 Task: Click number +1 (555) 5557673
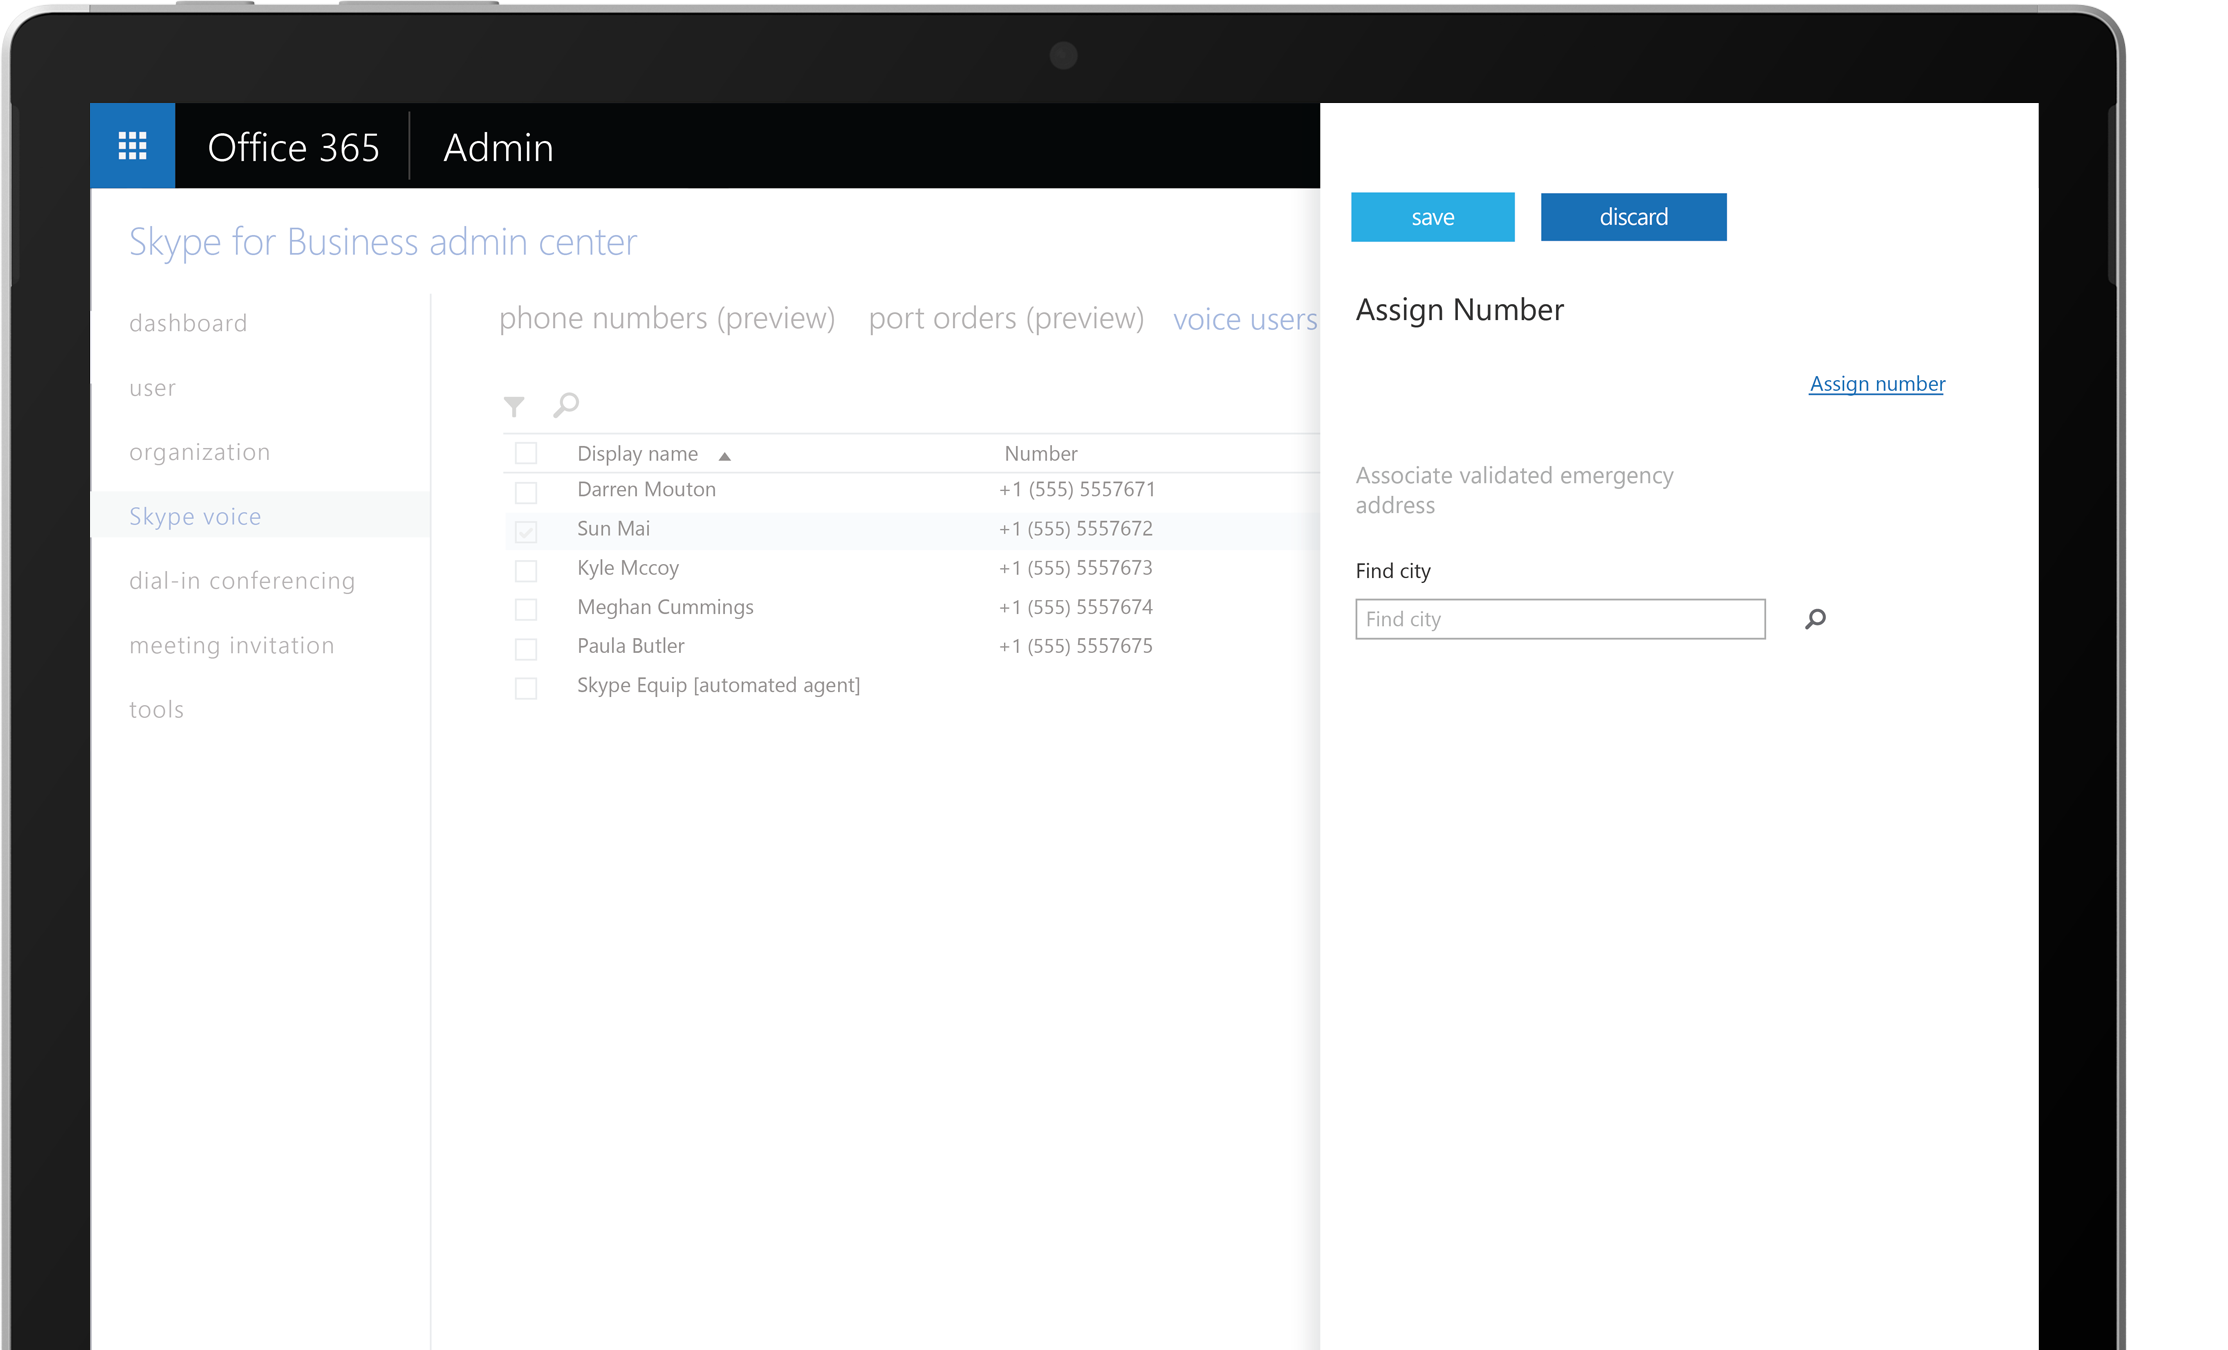pyautogui.click(x=1076, y=568)
